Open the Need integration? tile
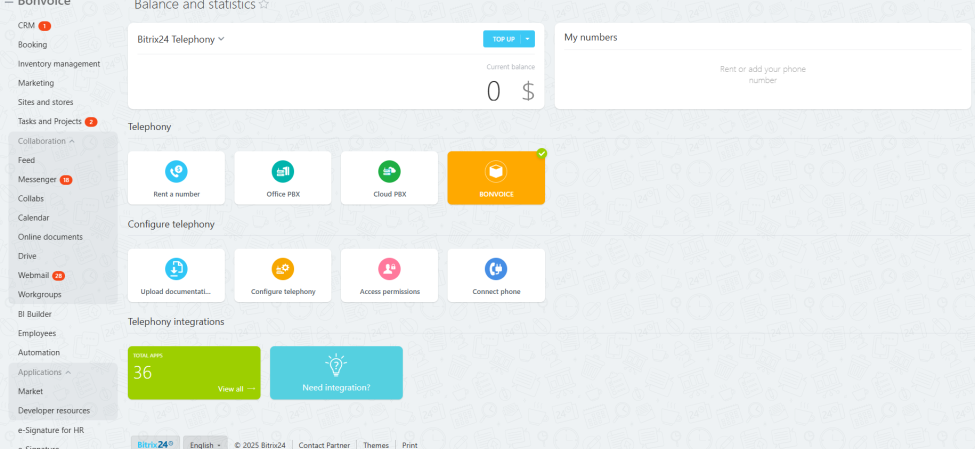Screen dimensions: 975x449 [336, 373]
